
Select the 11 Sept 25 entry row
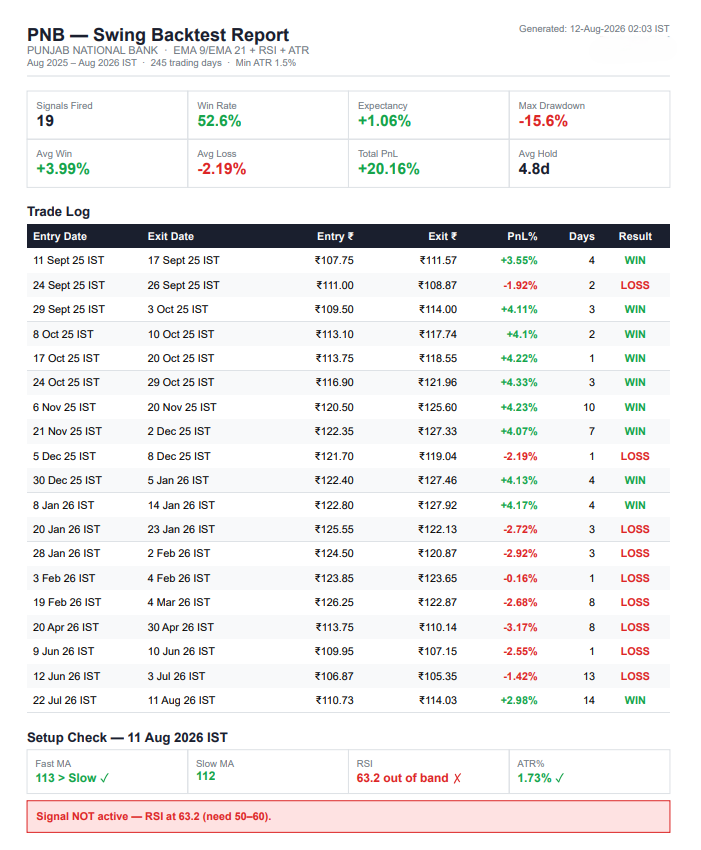click(348, 260)
